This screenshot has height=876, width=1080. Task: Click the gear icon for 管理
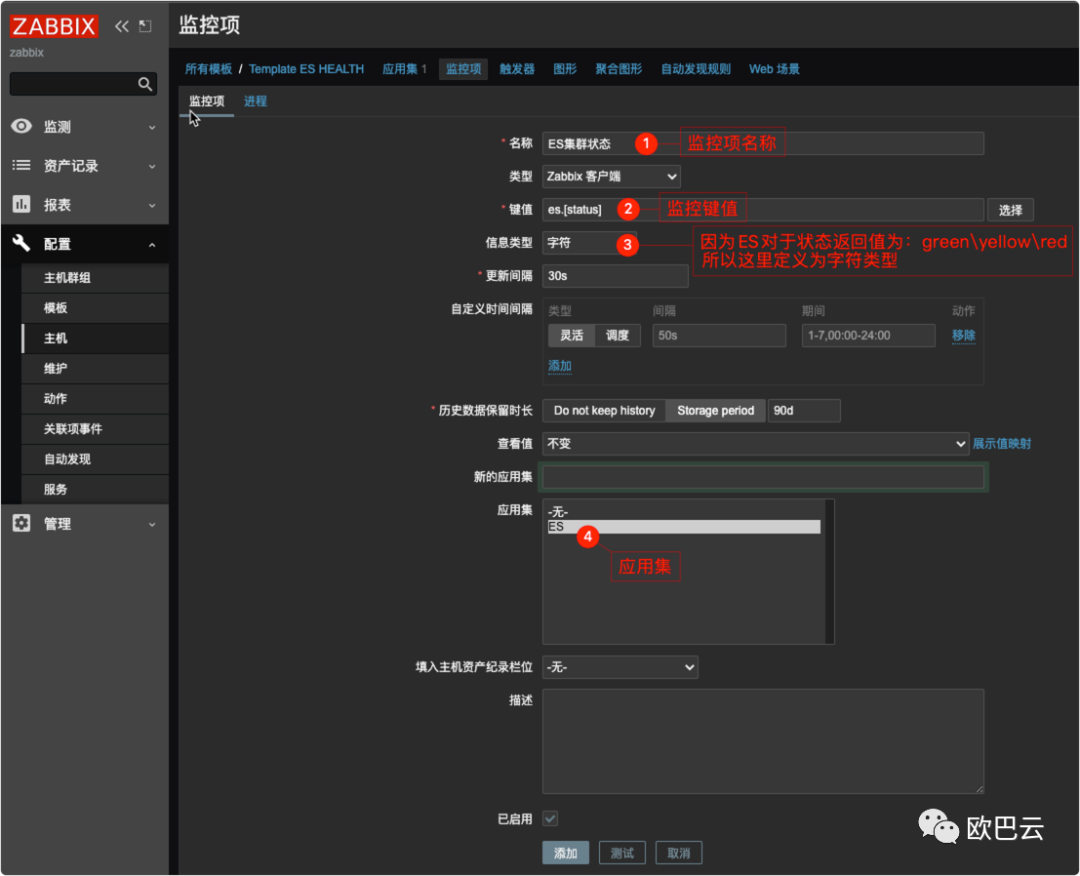(x=21, y=523)
